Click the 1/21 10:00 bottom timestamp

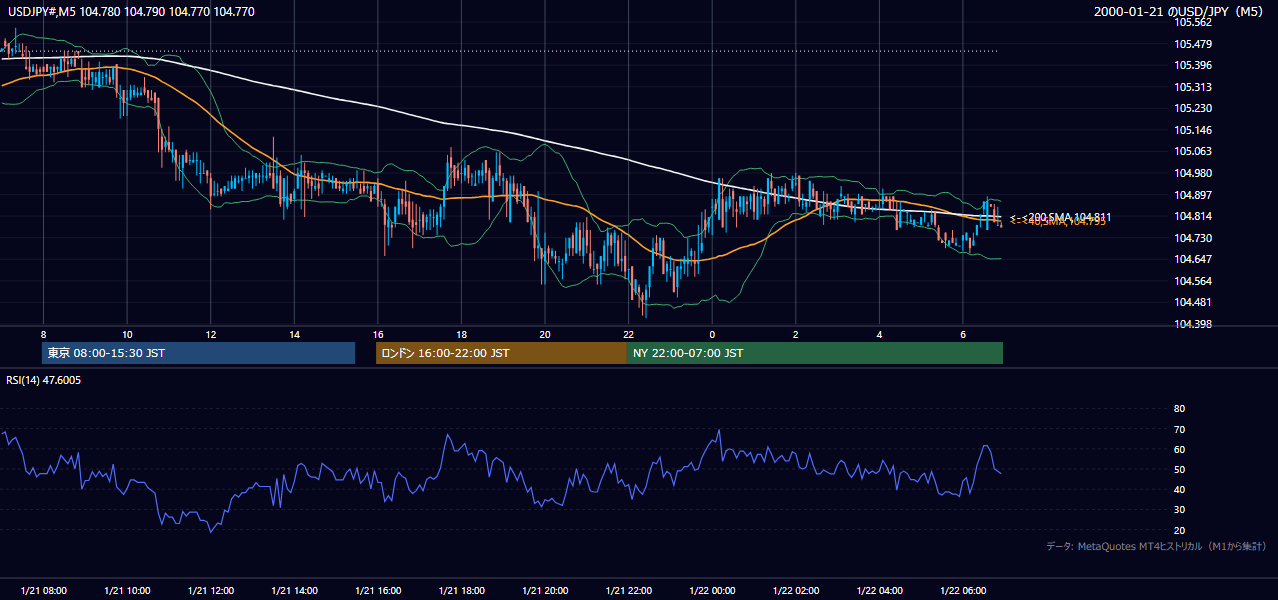coord(127,590)
